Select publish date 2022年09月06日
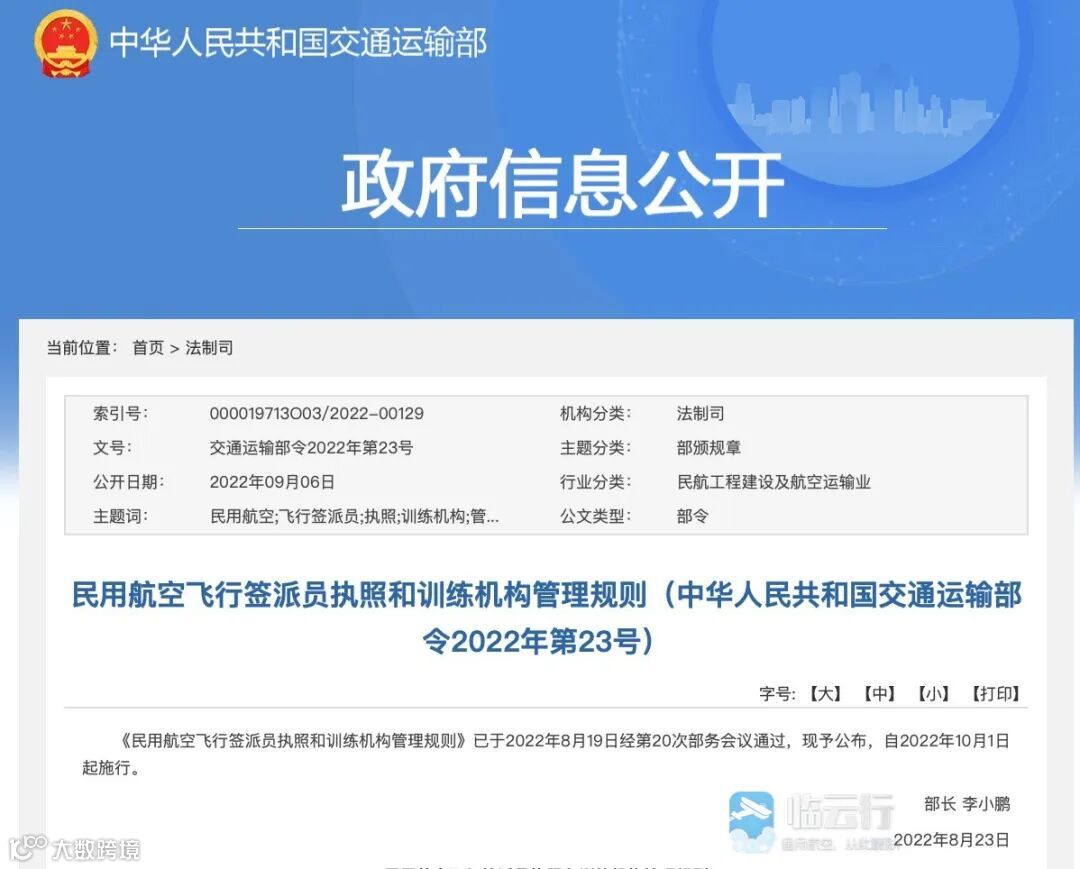This screenshot has height=869, width=1080. tap(272, 482)
